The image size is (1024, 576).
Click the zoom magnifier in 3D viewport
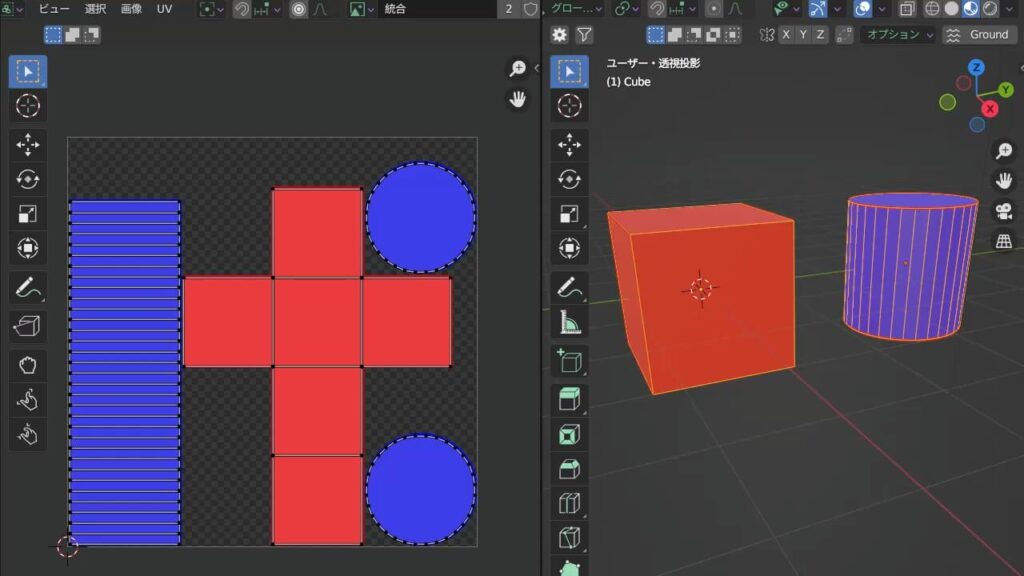pyautogui.click(x=1004, y=151)
